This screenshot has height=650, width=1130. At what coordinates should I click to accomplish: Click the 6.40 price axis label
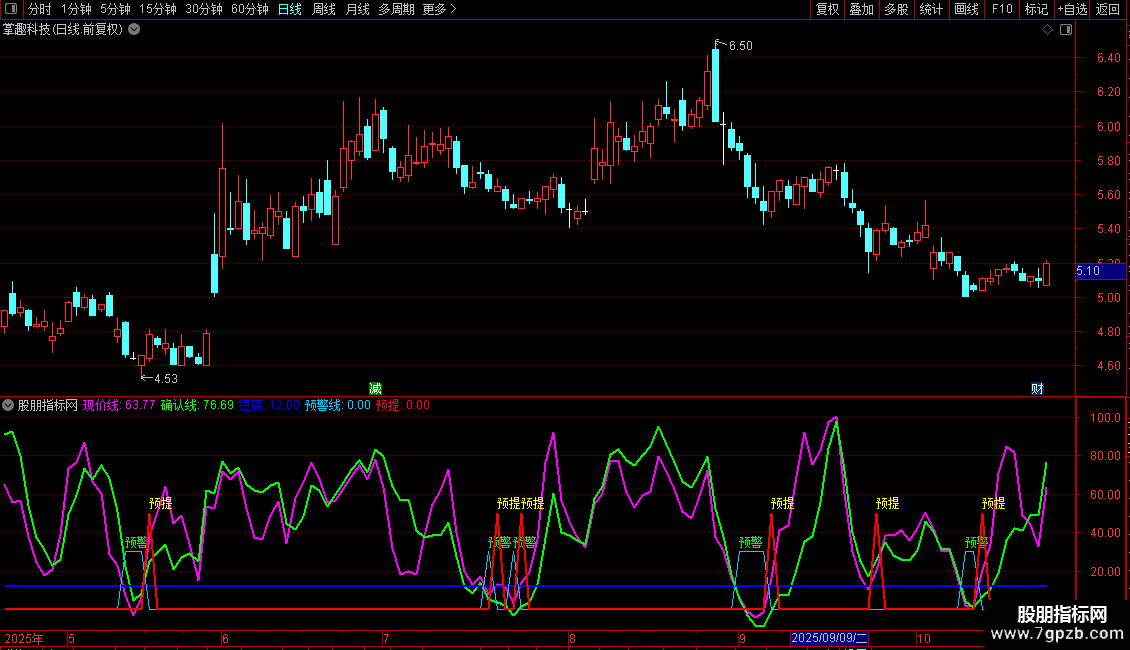click(x=1108, y=58)
